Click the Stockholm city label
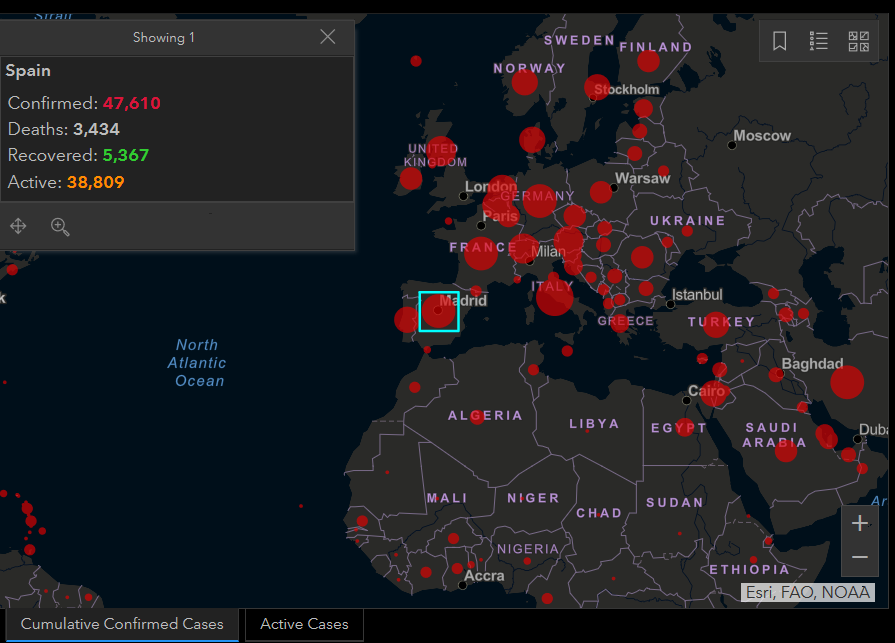 [627, 90]
